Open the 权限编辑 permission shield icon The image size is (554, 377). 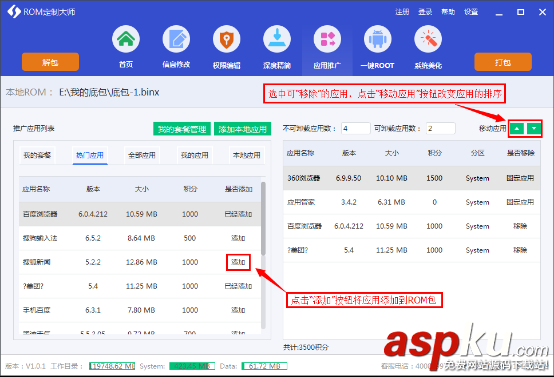tap(226, 39)
